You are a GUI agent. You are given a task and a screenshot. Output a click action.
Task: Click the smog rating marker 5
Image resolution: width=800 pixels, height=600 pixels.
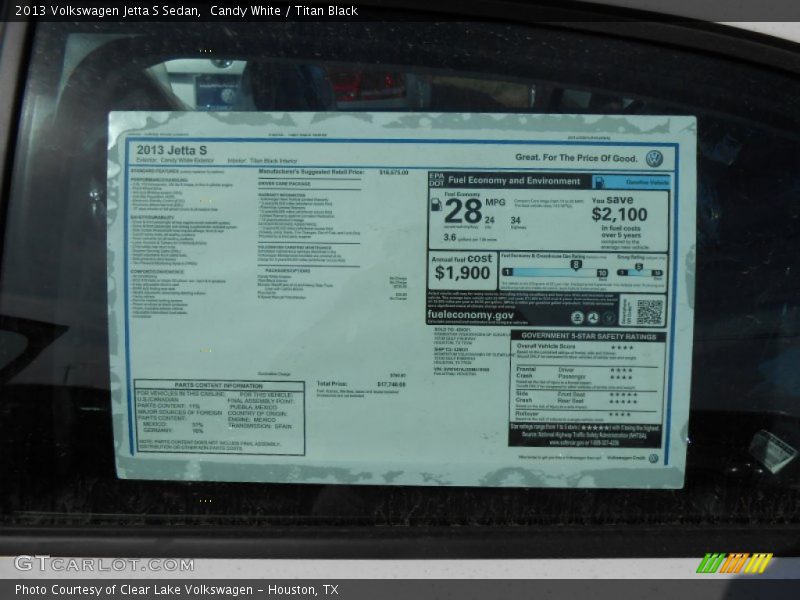point(637,267)
